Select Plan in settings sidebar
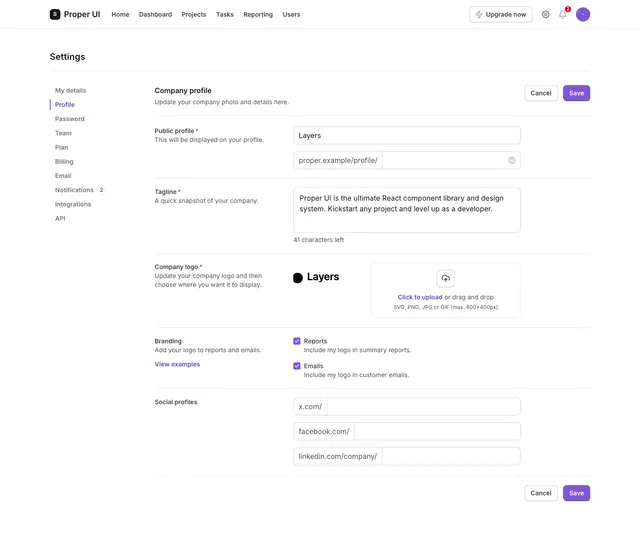The height and width of the screenshot is (544, 640). click(x=61, y=148)
